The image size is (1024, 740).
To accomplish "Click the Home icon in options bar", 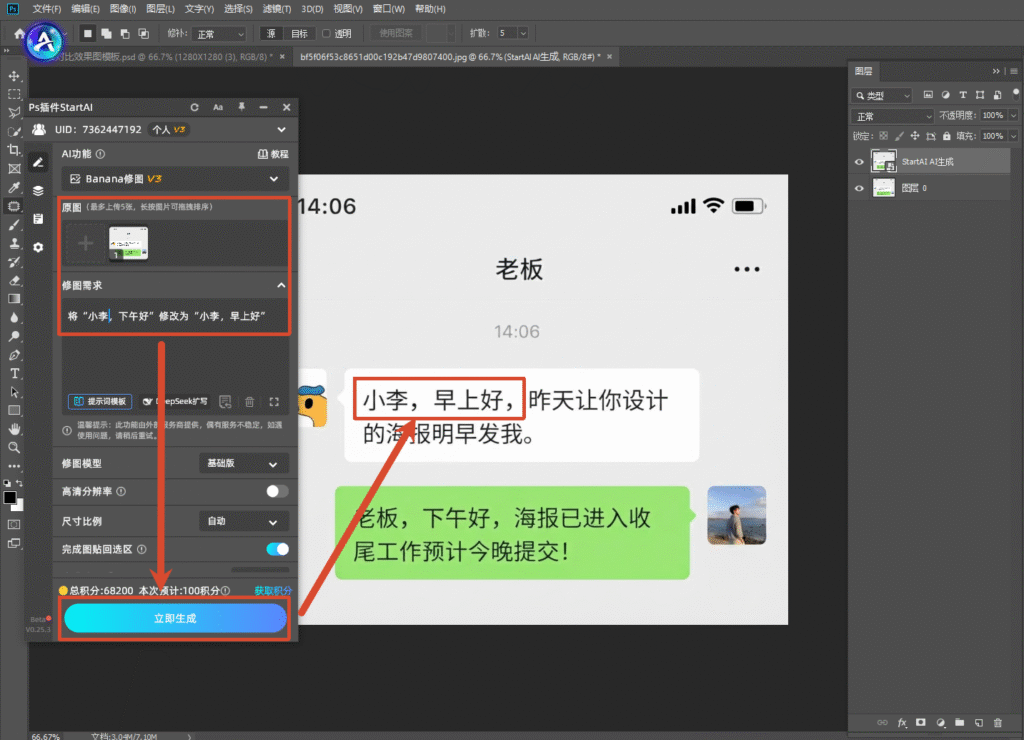I will pyautogui.click(x=19, y=33).
